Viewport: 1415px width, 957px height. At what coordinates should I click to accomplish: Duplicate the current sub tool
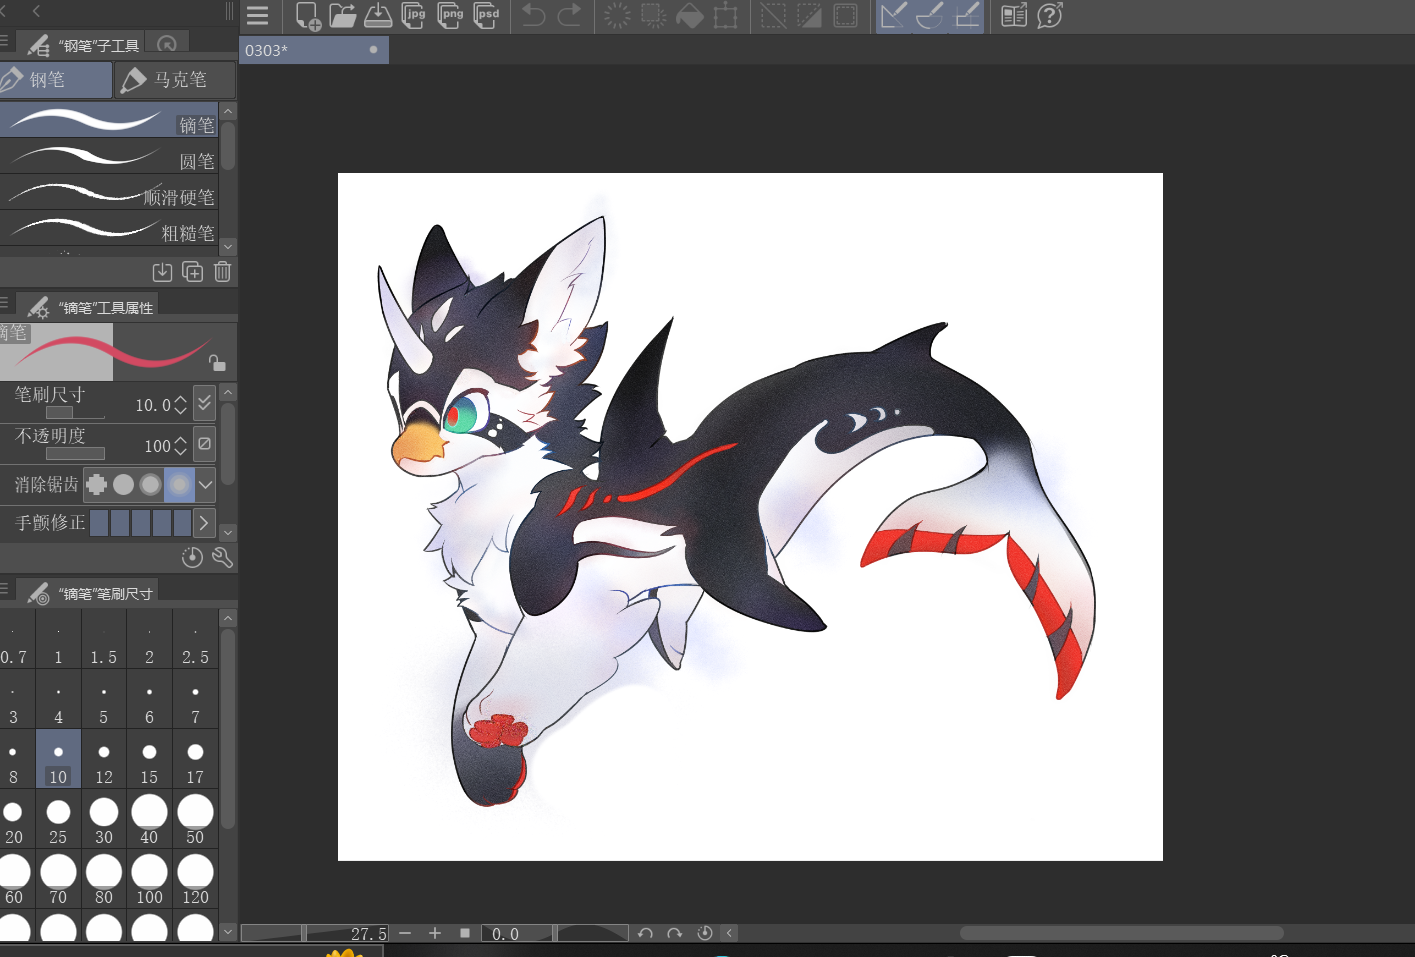coord(193,272)
